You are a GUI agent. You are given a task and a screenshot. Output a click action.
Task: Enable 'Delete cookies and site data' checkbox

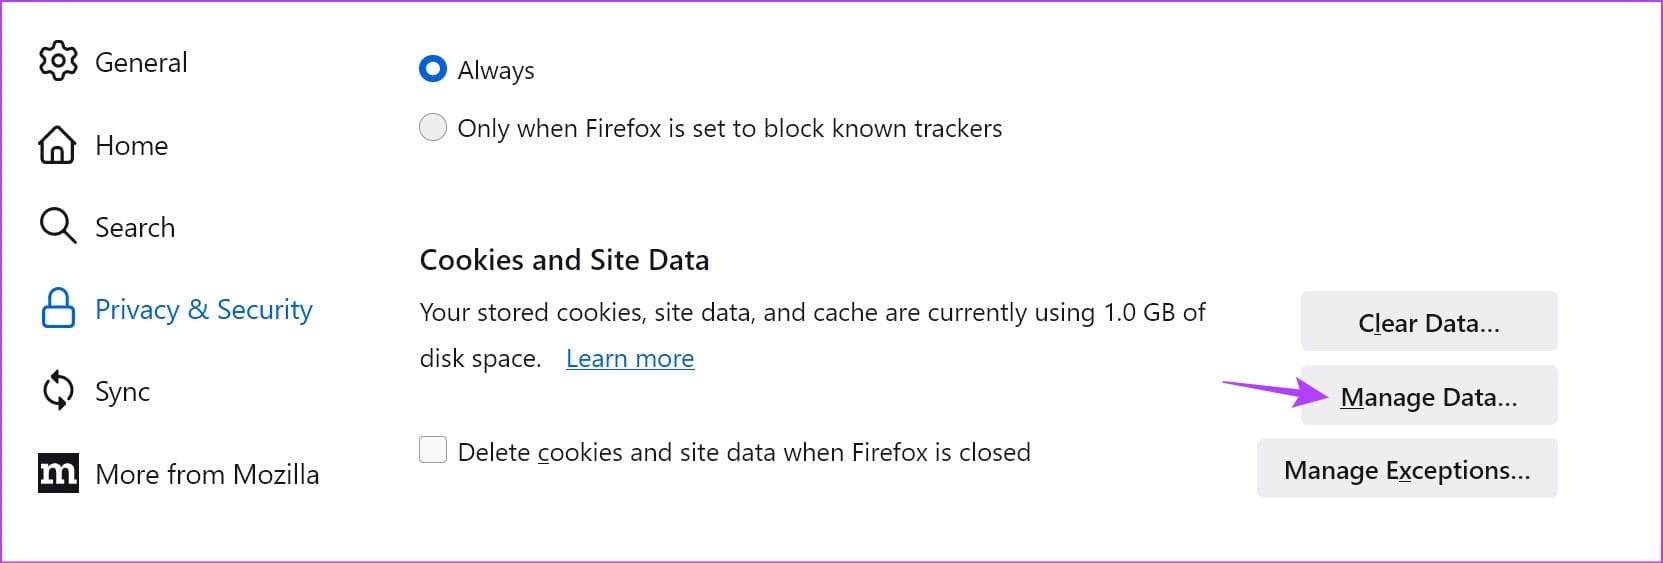point(433,451)
